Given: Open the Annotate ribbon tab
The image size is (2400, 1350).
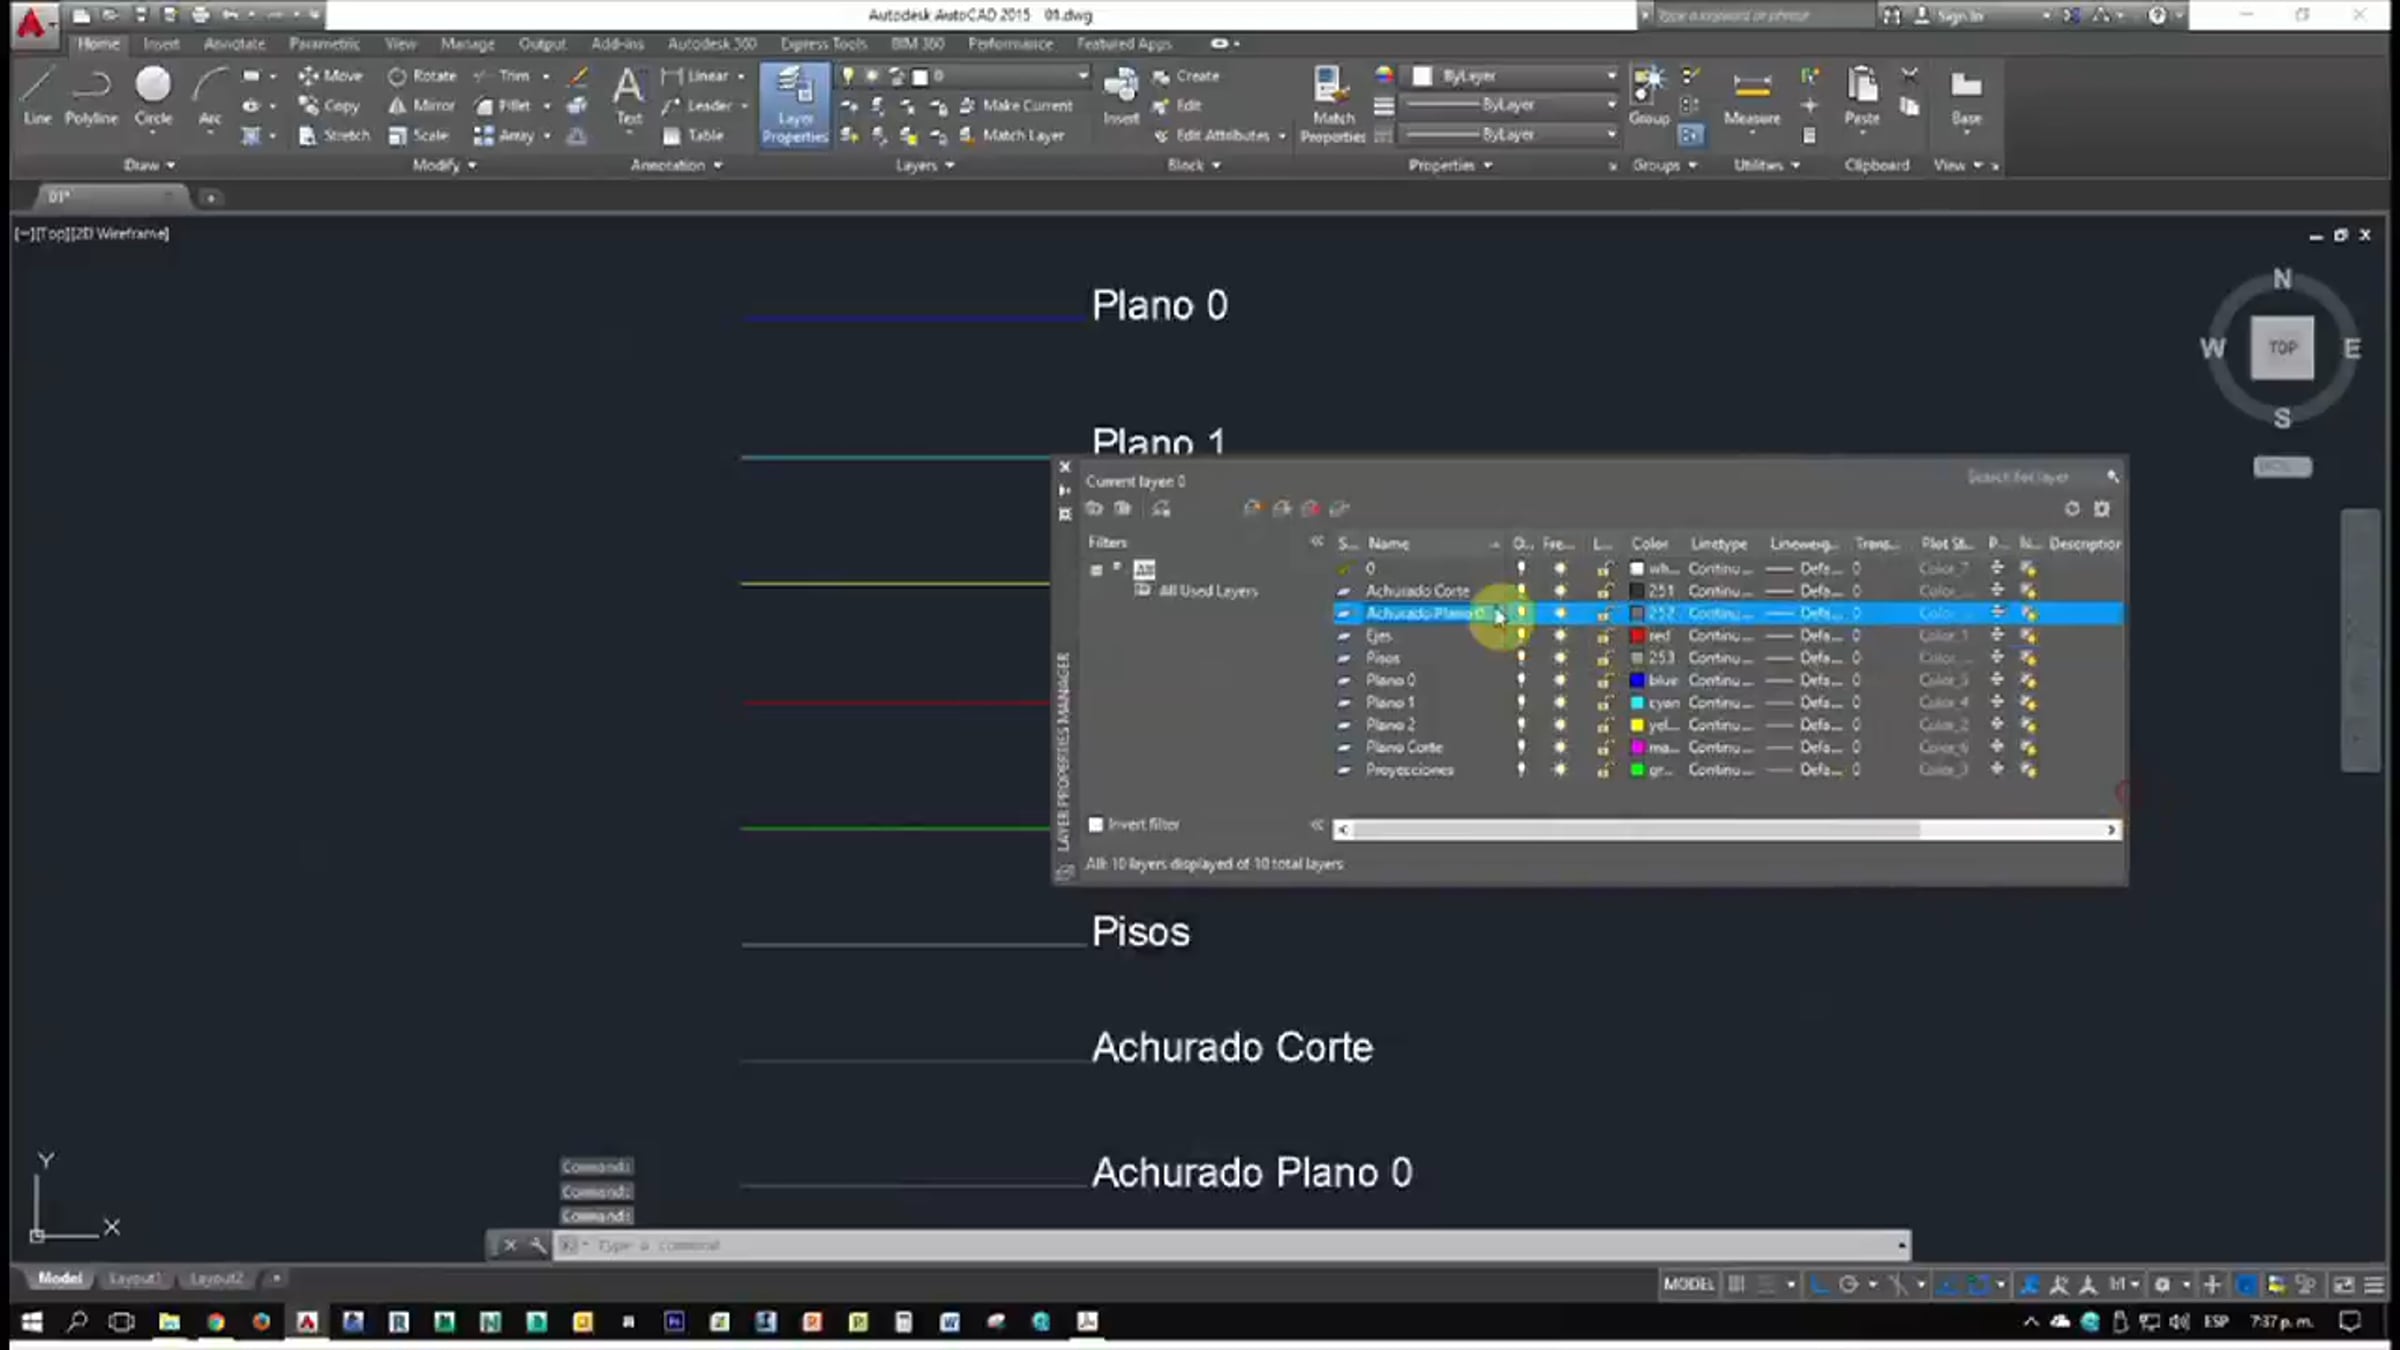Looking at the screenshot, I should (x=234, y=44).
